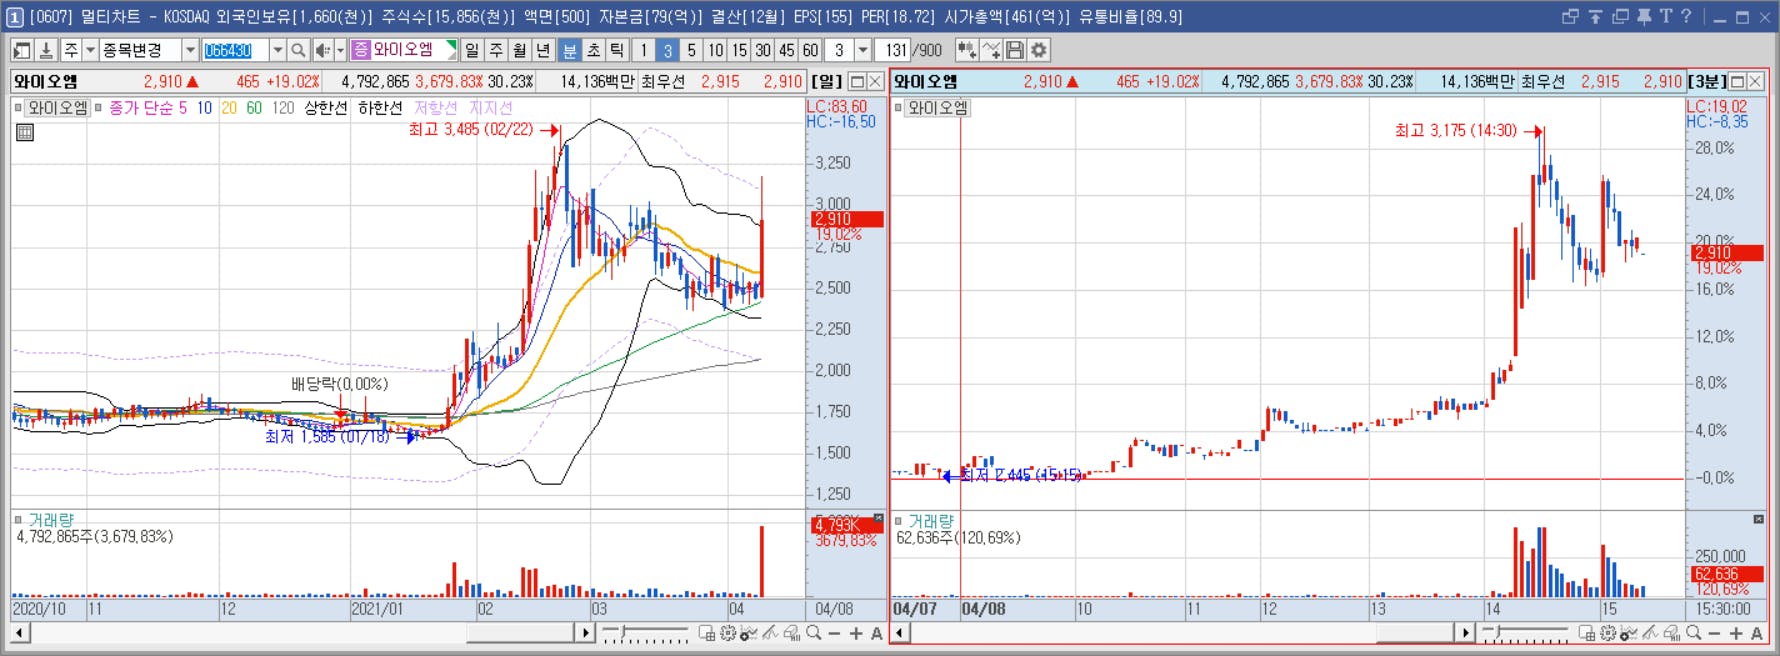This screenshot has width=1780, height=656.
Task: Click the download arrow icon in toolbar
Action: 46,50
